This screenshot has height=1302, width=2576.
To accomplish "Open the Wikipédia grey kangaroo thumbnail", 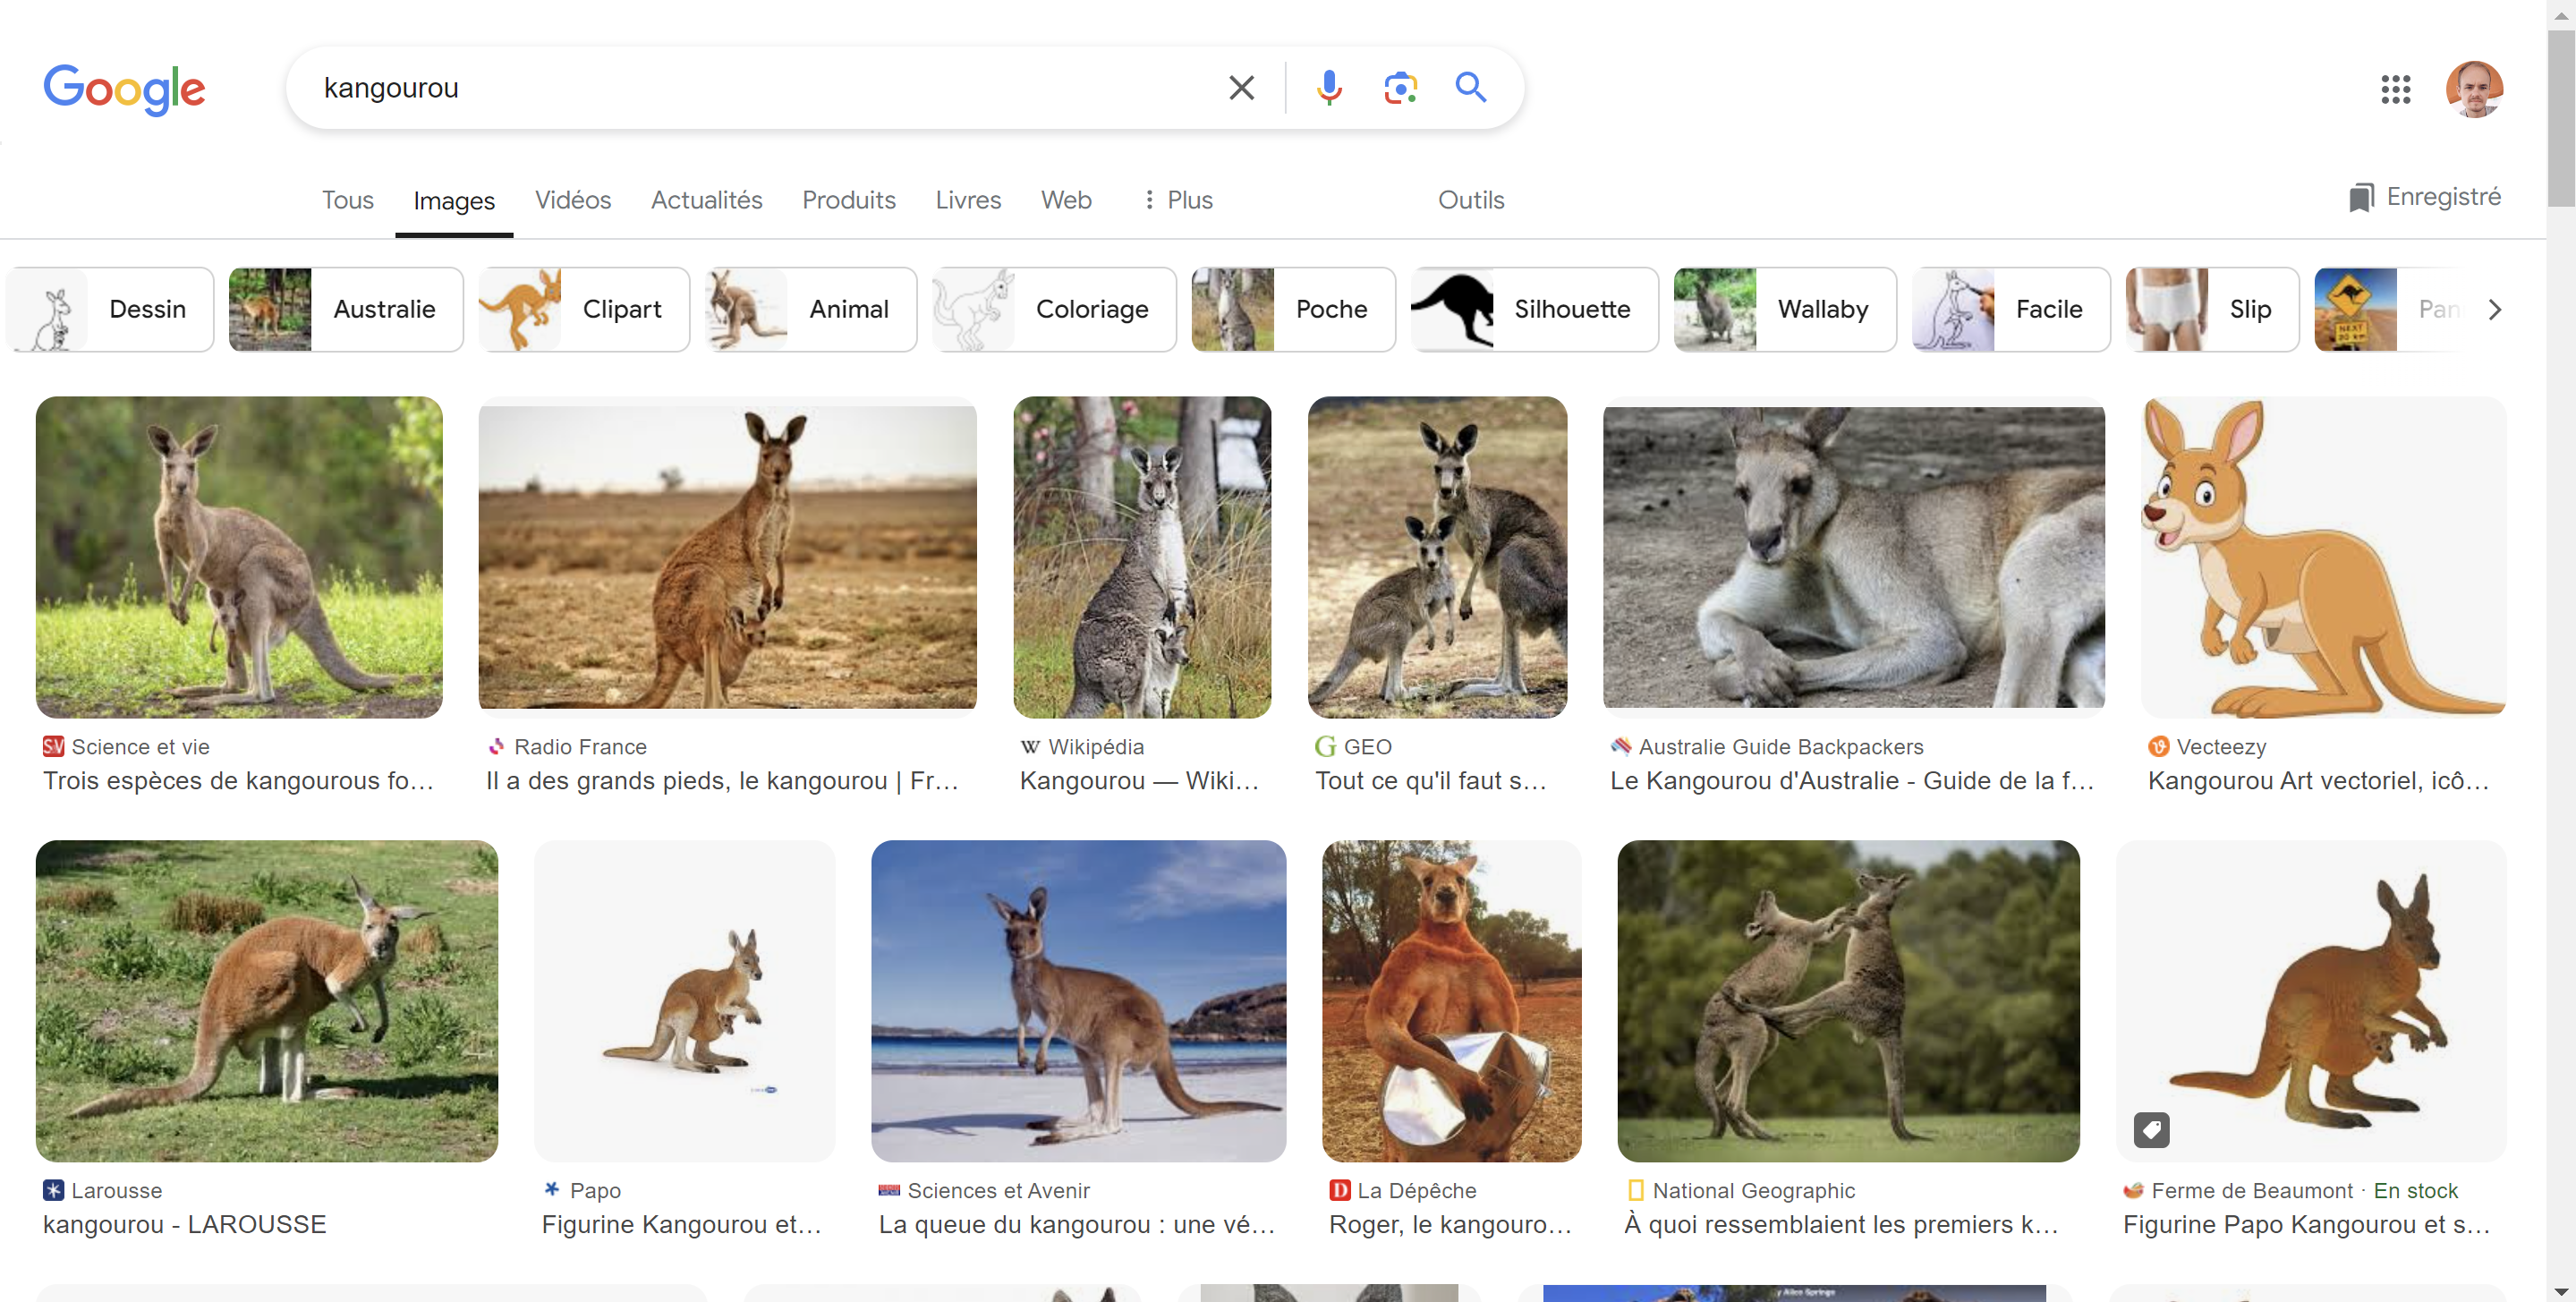I will (x=1142, y=556).
